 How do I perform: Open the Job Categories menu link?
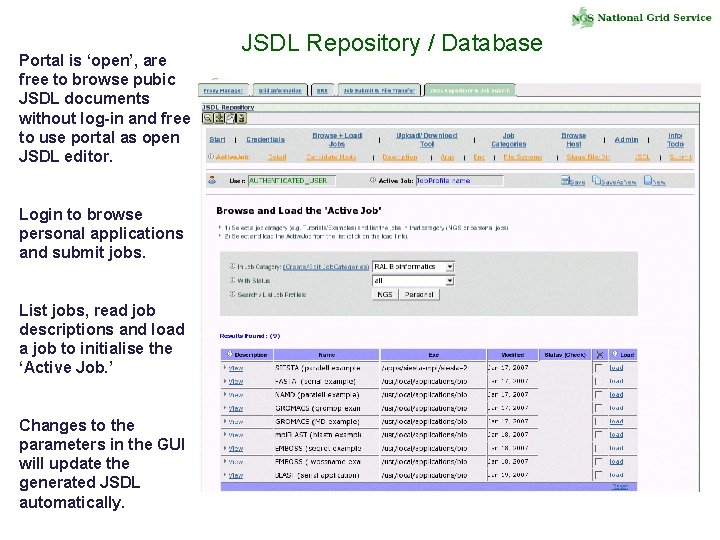click(x=508, y=140)
